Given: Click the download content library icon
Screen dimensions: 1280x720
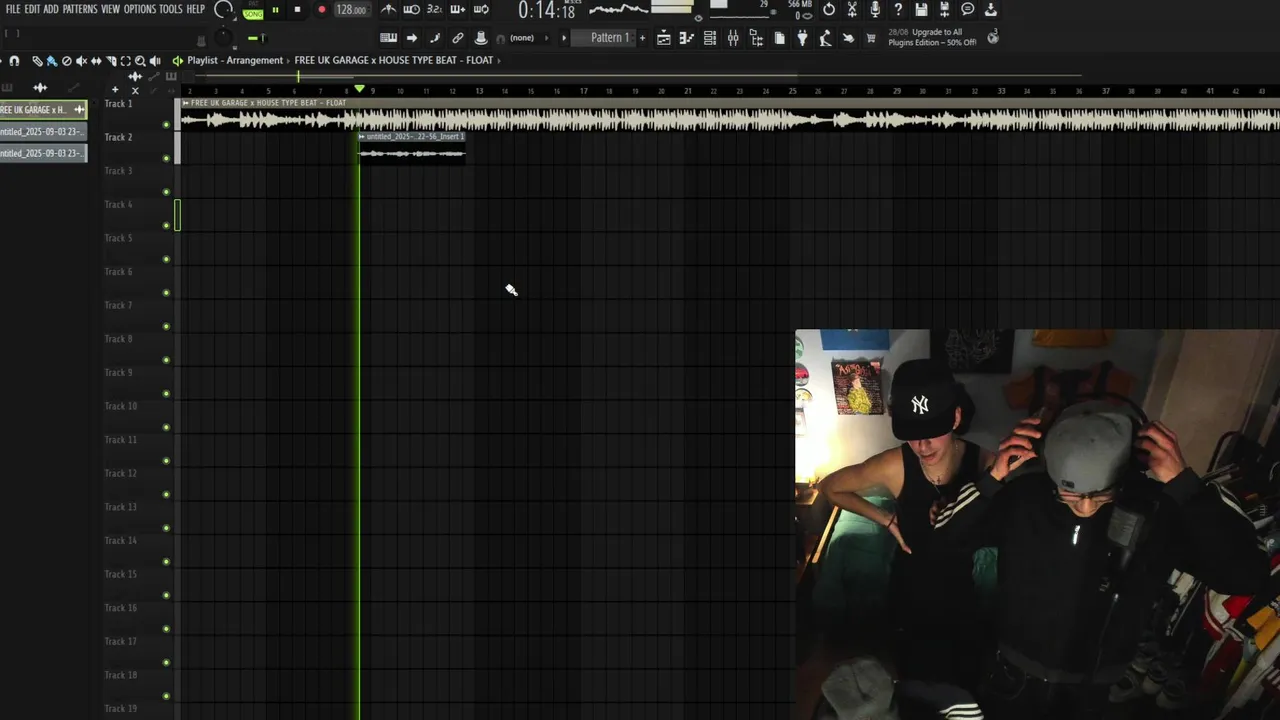Looking at the screenshot, I should [x=991, y=10].
